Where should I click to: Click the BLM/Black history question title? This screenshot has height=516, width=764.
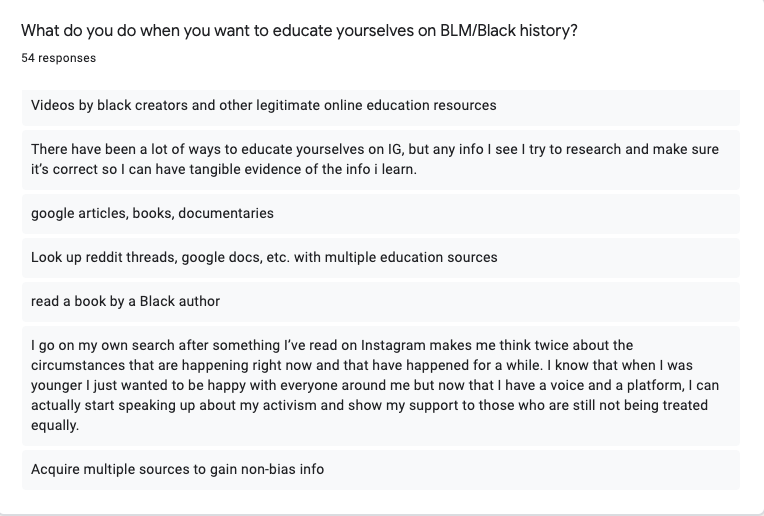click(299, 31)
